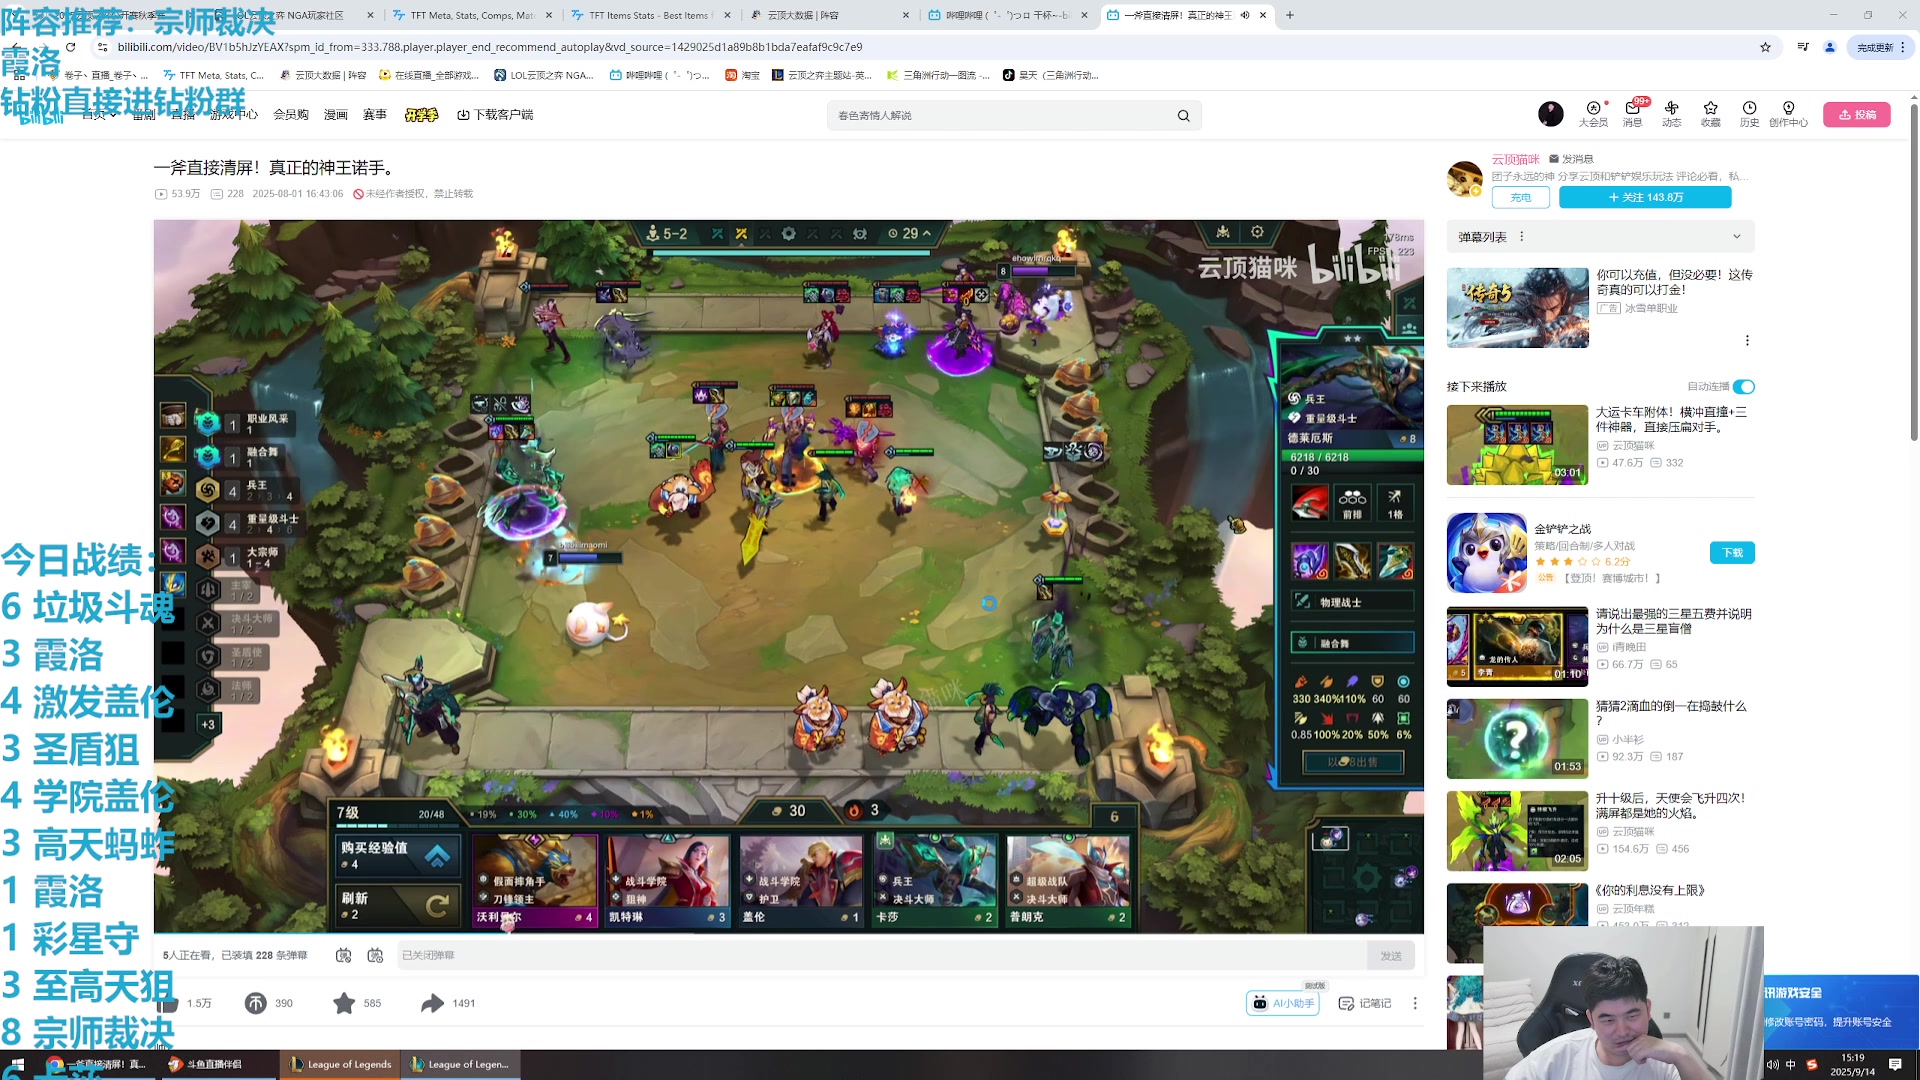Click 下载客户端 in nav bar

pos(495,115)
